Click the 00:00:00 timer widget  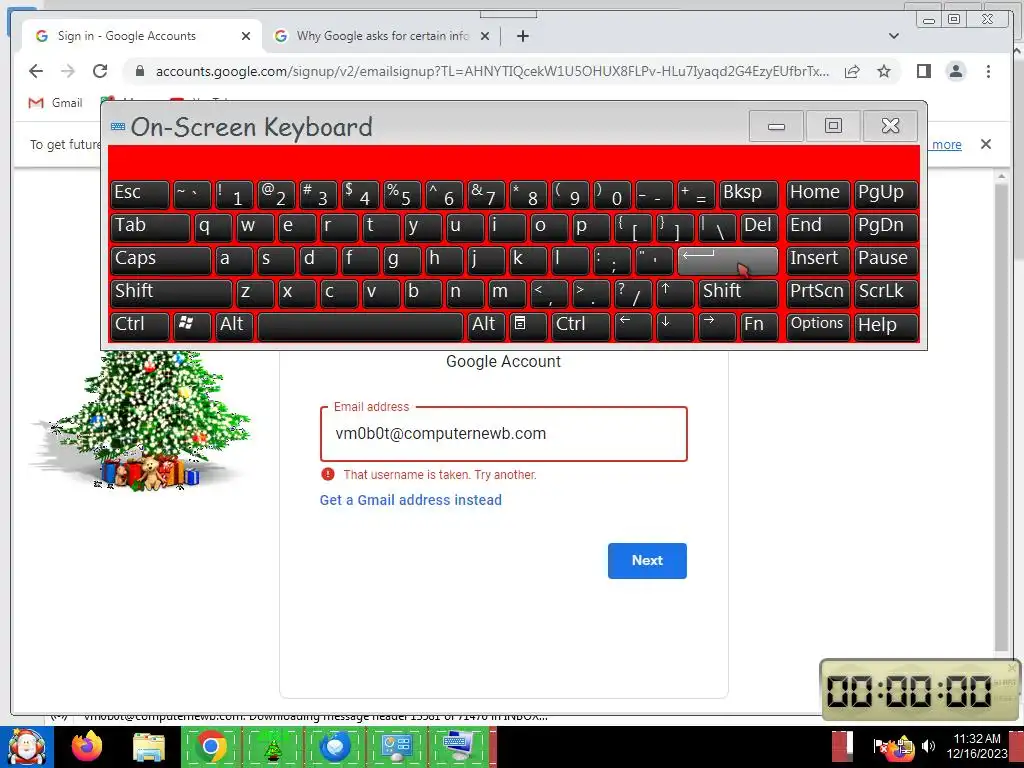click(920, 690)
